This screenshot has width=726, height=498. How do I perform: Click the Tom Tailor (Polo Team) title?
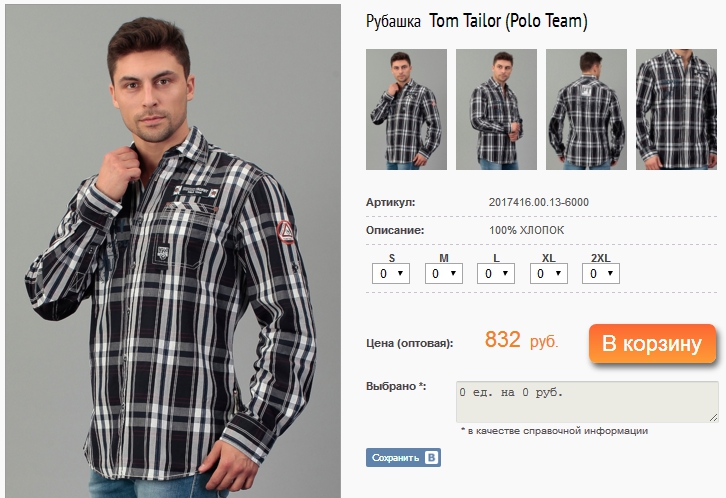(508, 21)
